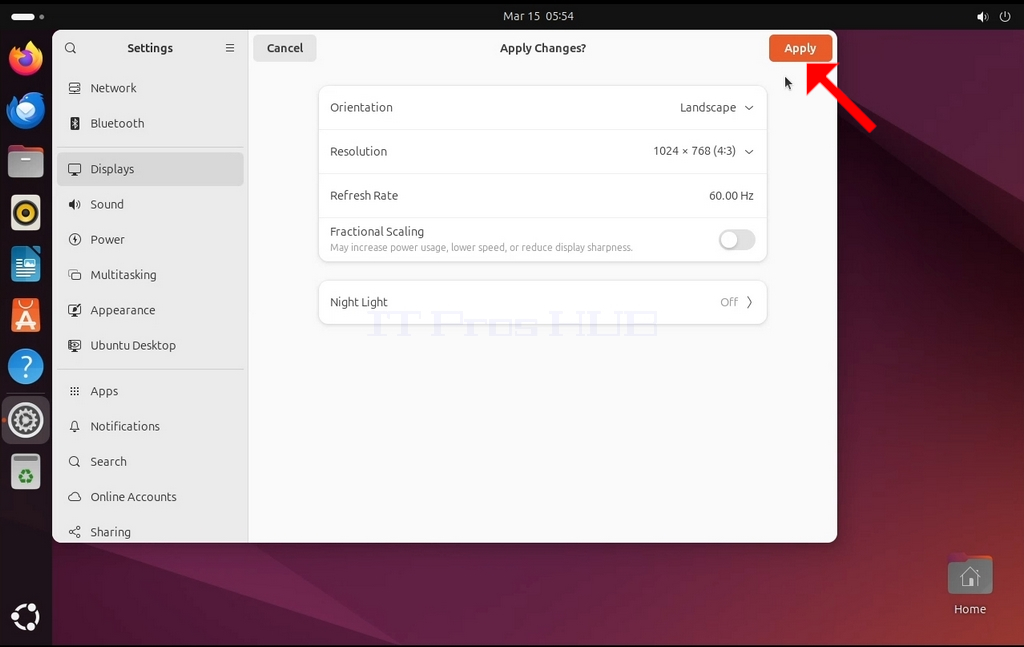The width and height of the screenshot is (1024, 647).
Task: Open the Files manager from the dock
Action: click(25, 161)
